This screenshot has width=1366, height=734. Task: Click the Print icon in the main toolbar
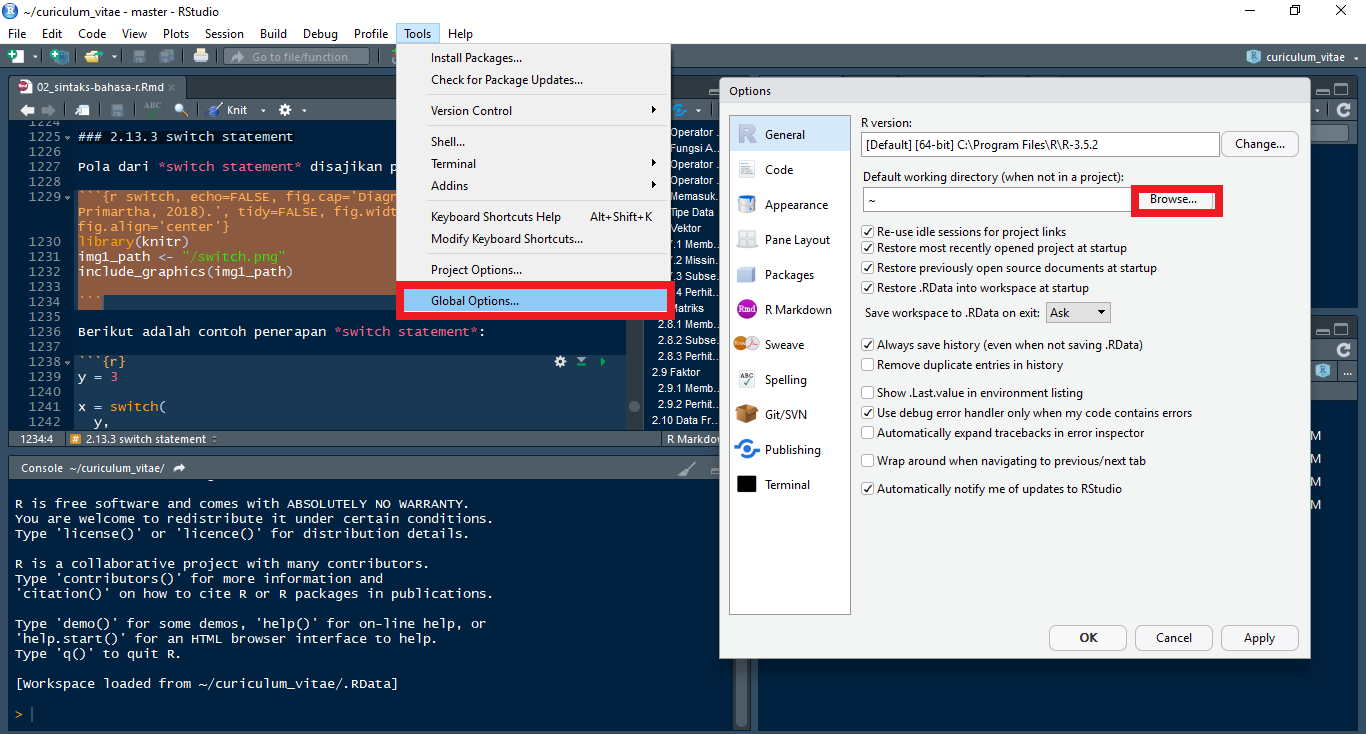pos(200,57)
